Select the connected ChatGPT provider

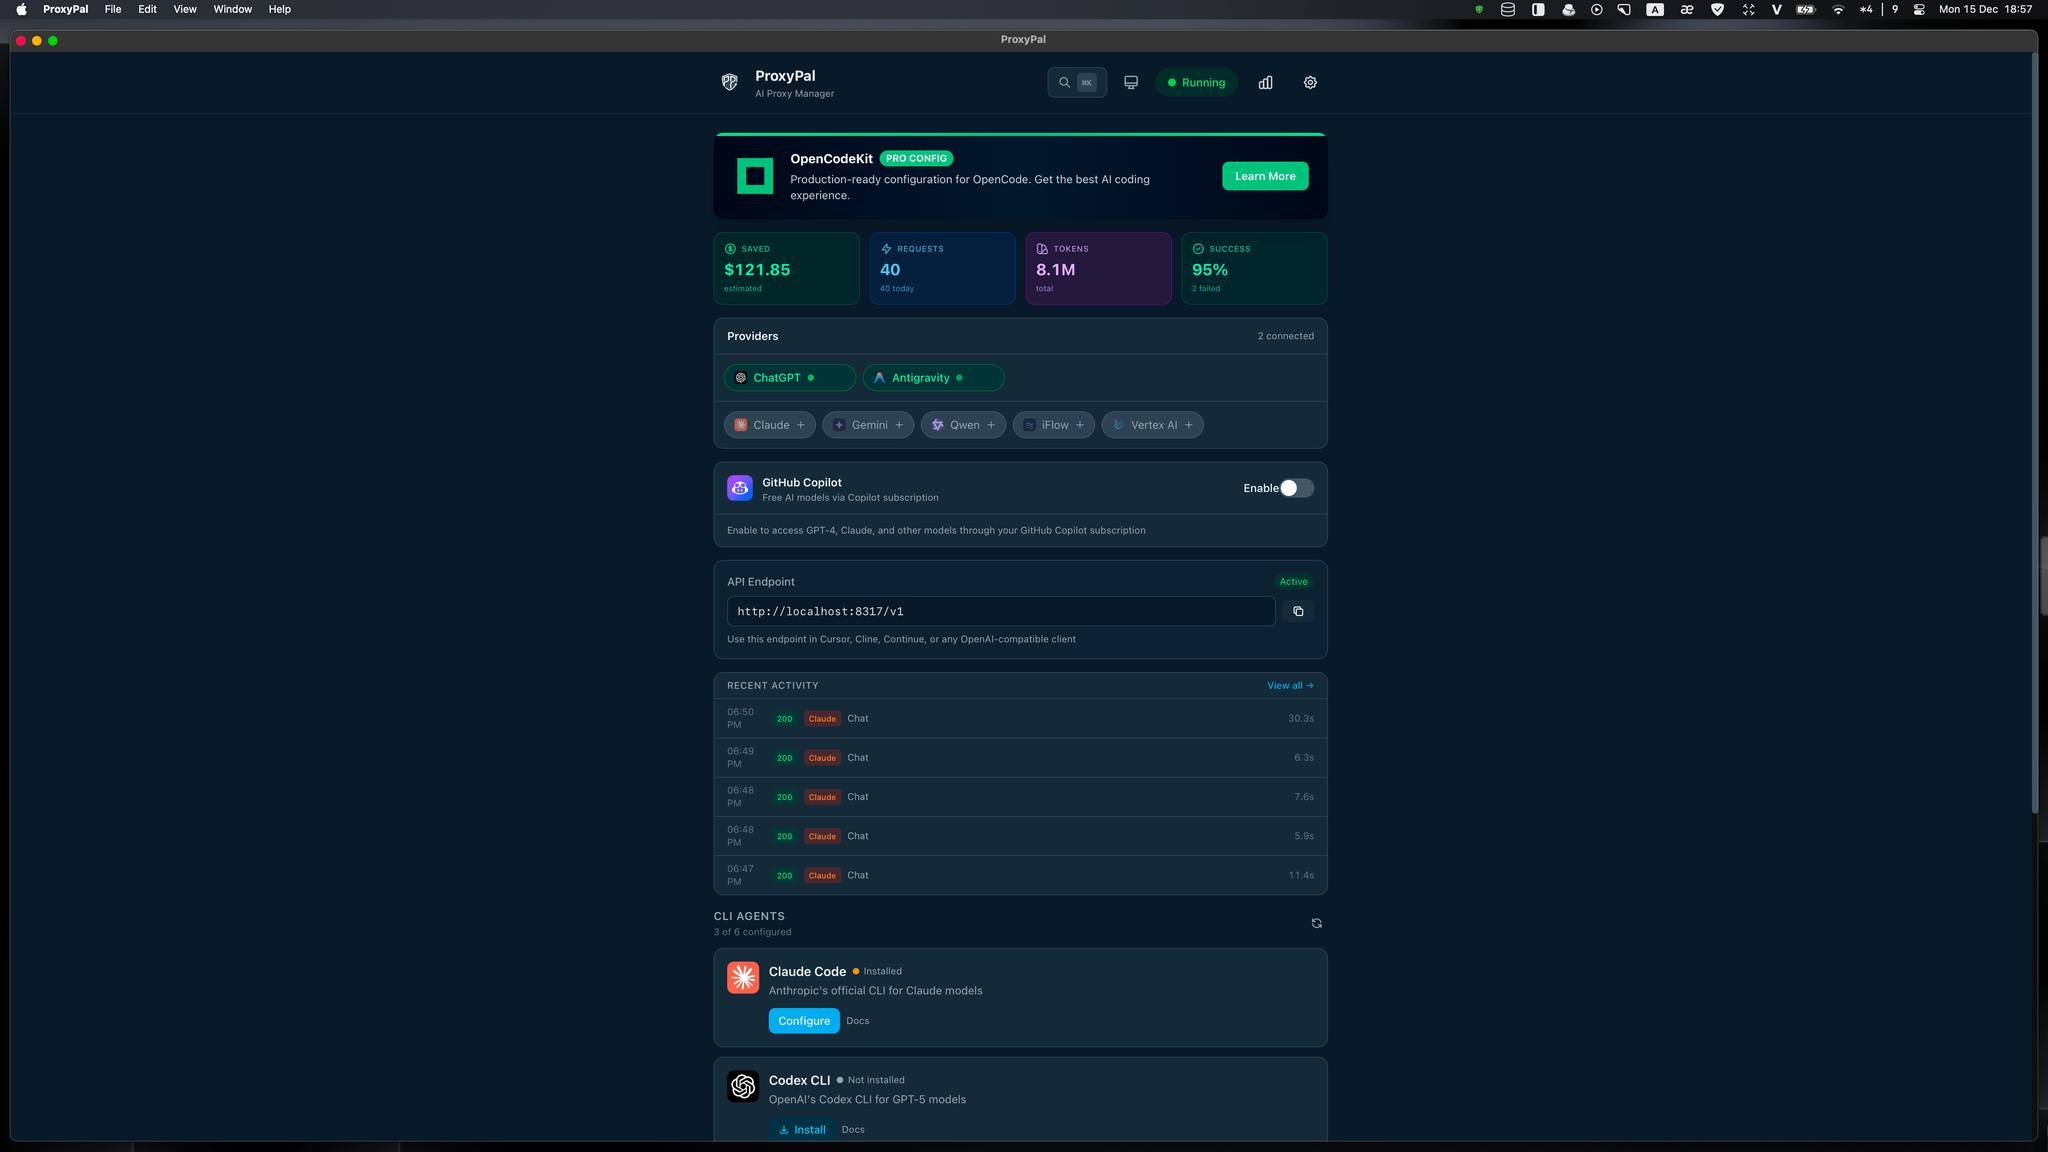pyautogui.click(x=789, y=378)
